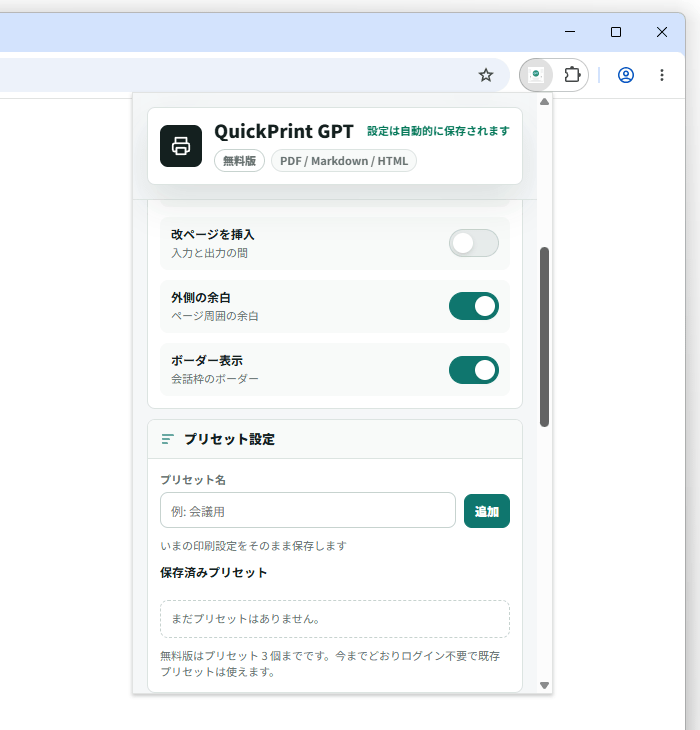Maximize the browser window

(x=616, y=32)
